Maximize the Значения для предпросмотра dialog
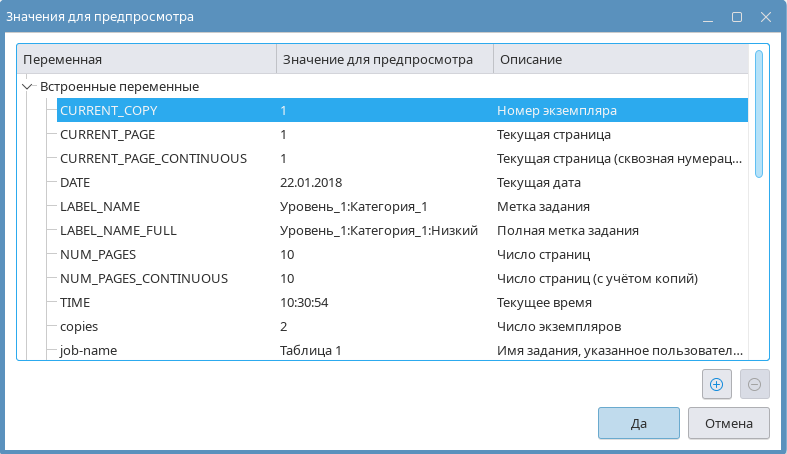Image resolution: width=787 pixels, height=454 pixels. [737, 17]
